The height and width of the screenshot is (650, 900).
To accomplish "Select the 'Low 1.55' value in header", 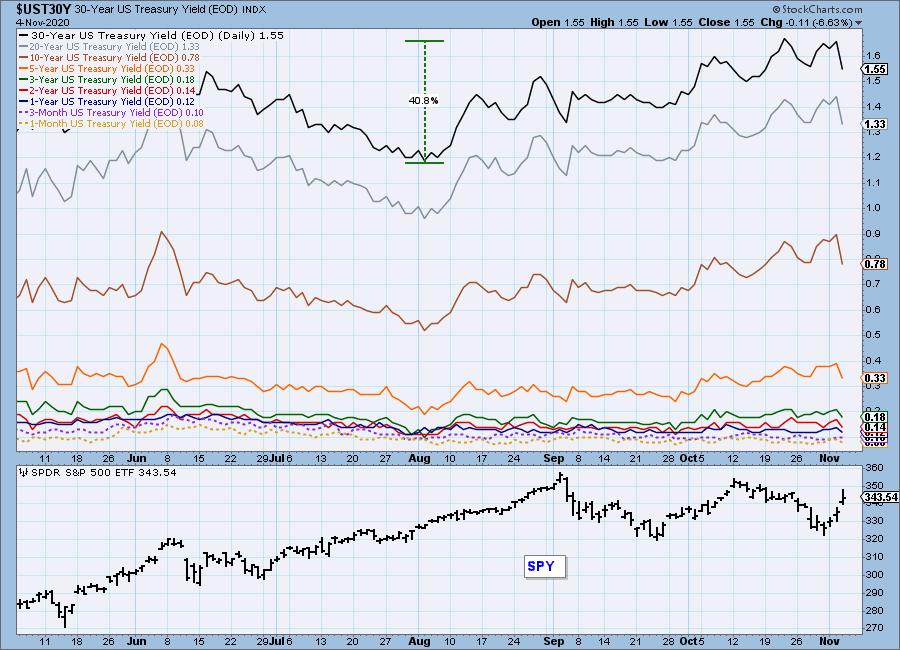I will 669,22.
